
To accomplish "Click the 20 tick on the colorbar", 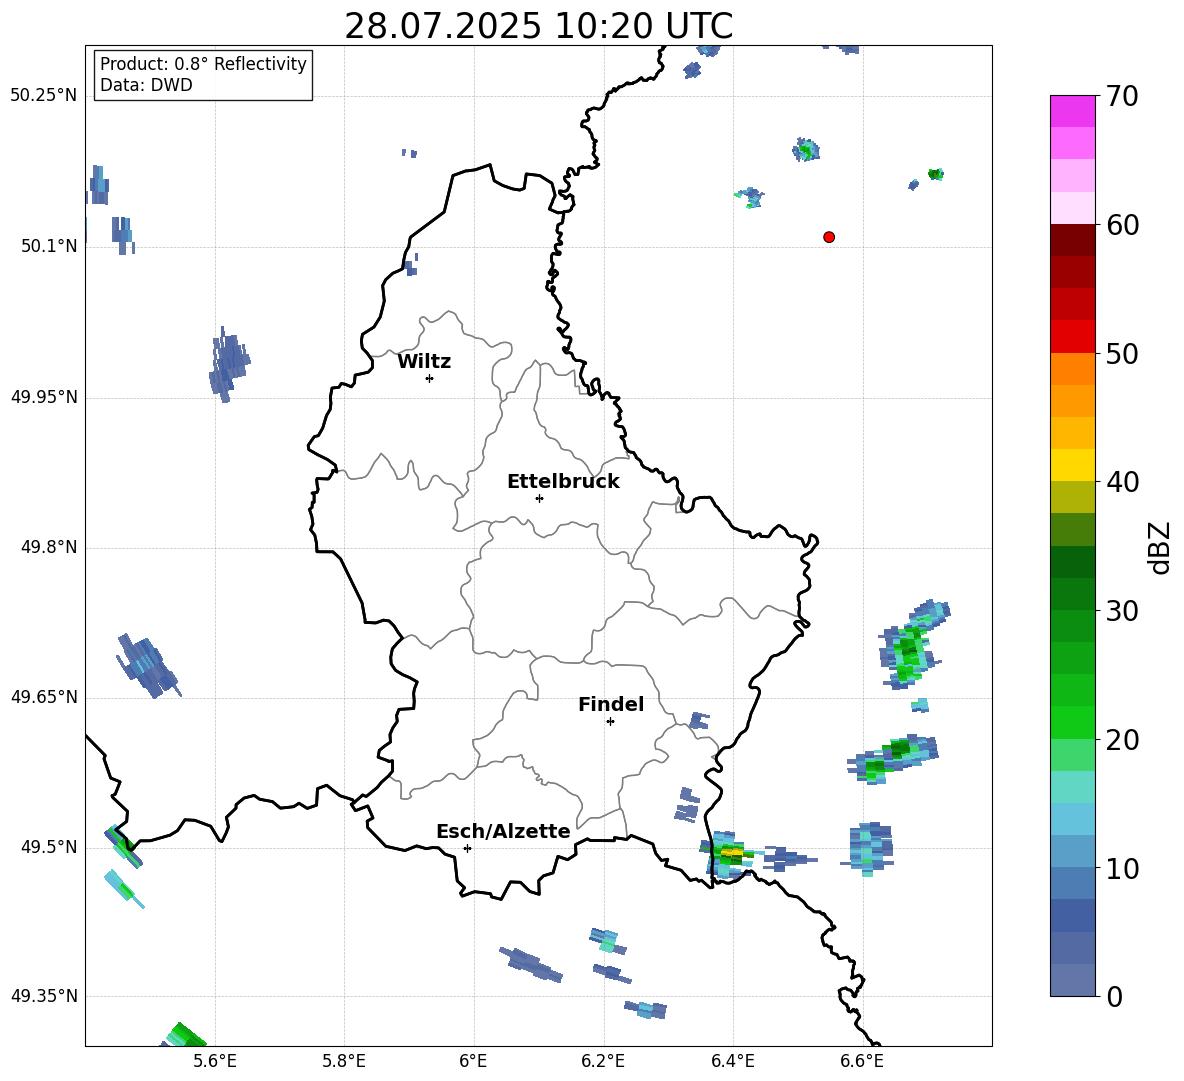I will click(x=1122, y=739).
